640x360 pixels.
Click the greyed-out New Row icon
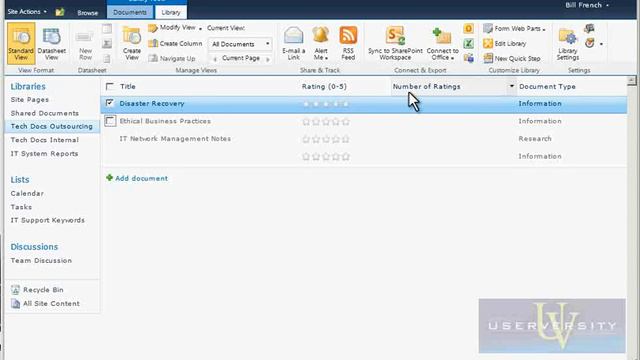pos(85,37)
